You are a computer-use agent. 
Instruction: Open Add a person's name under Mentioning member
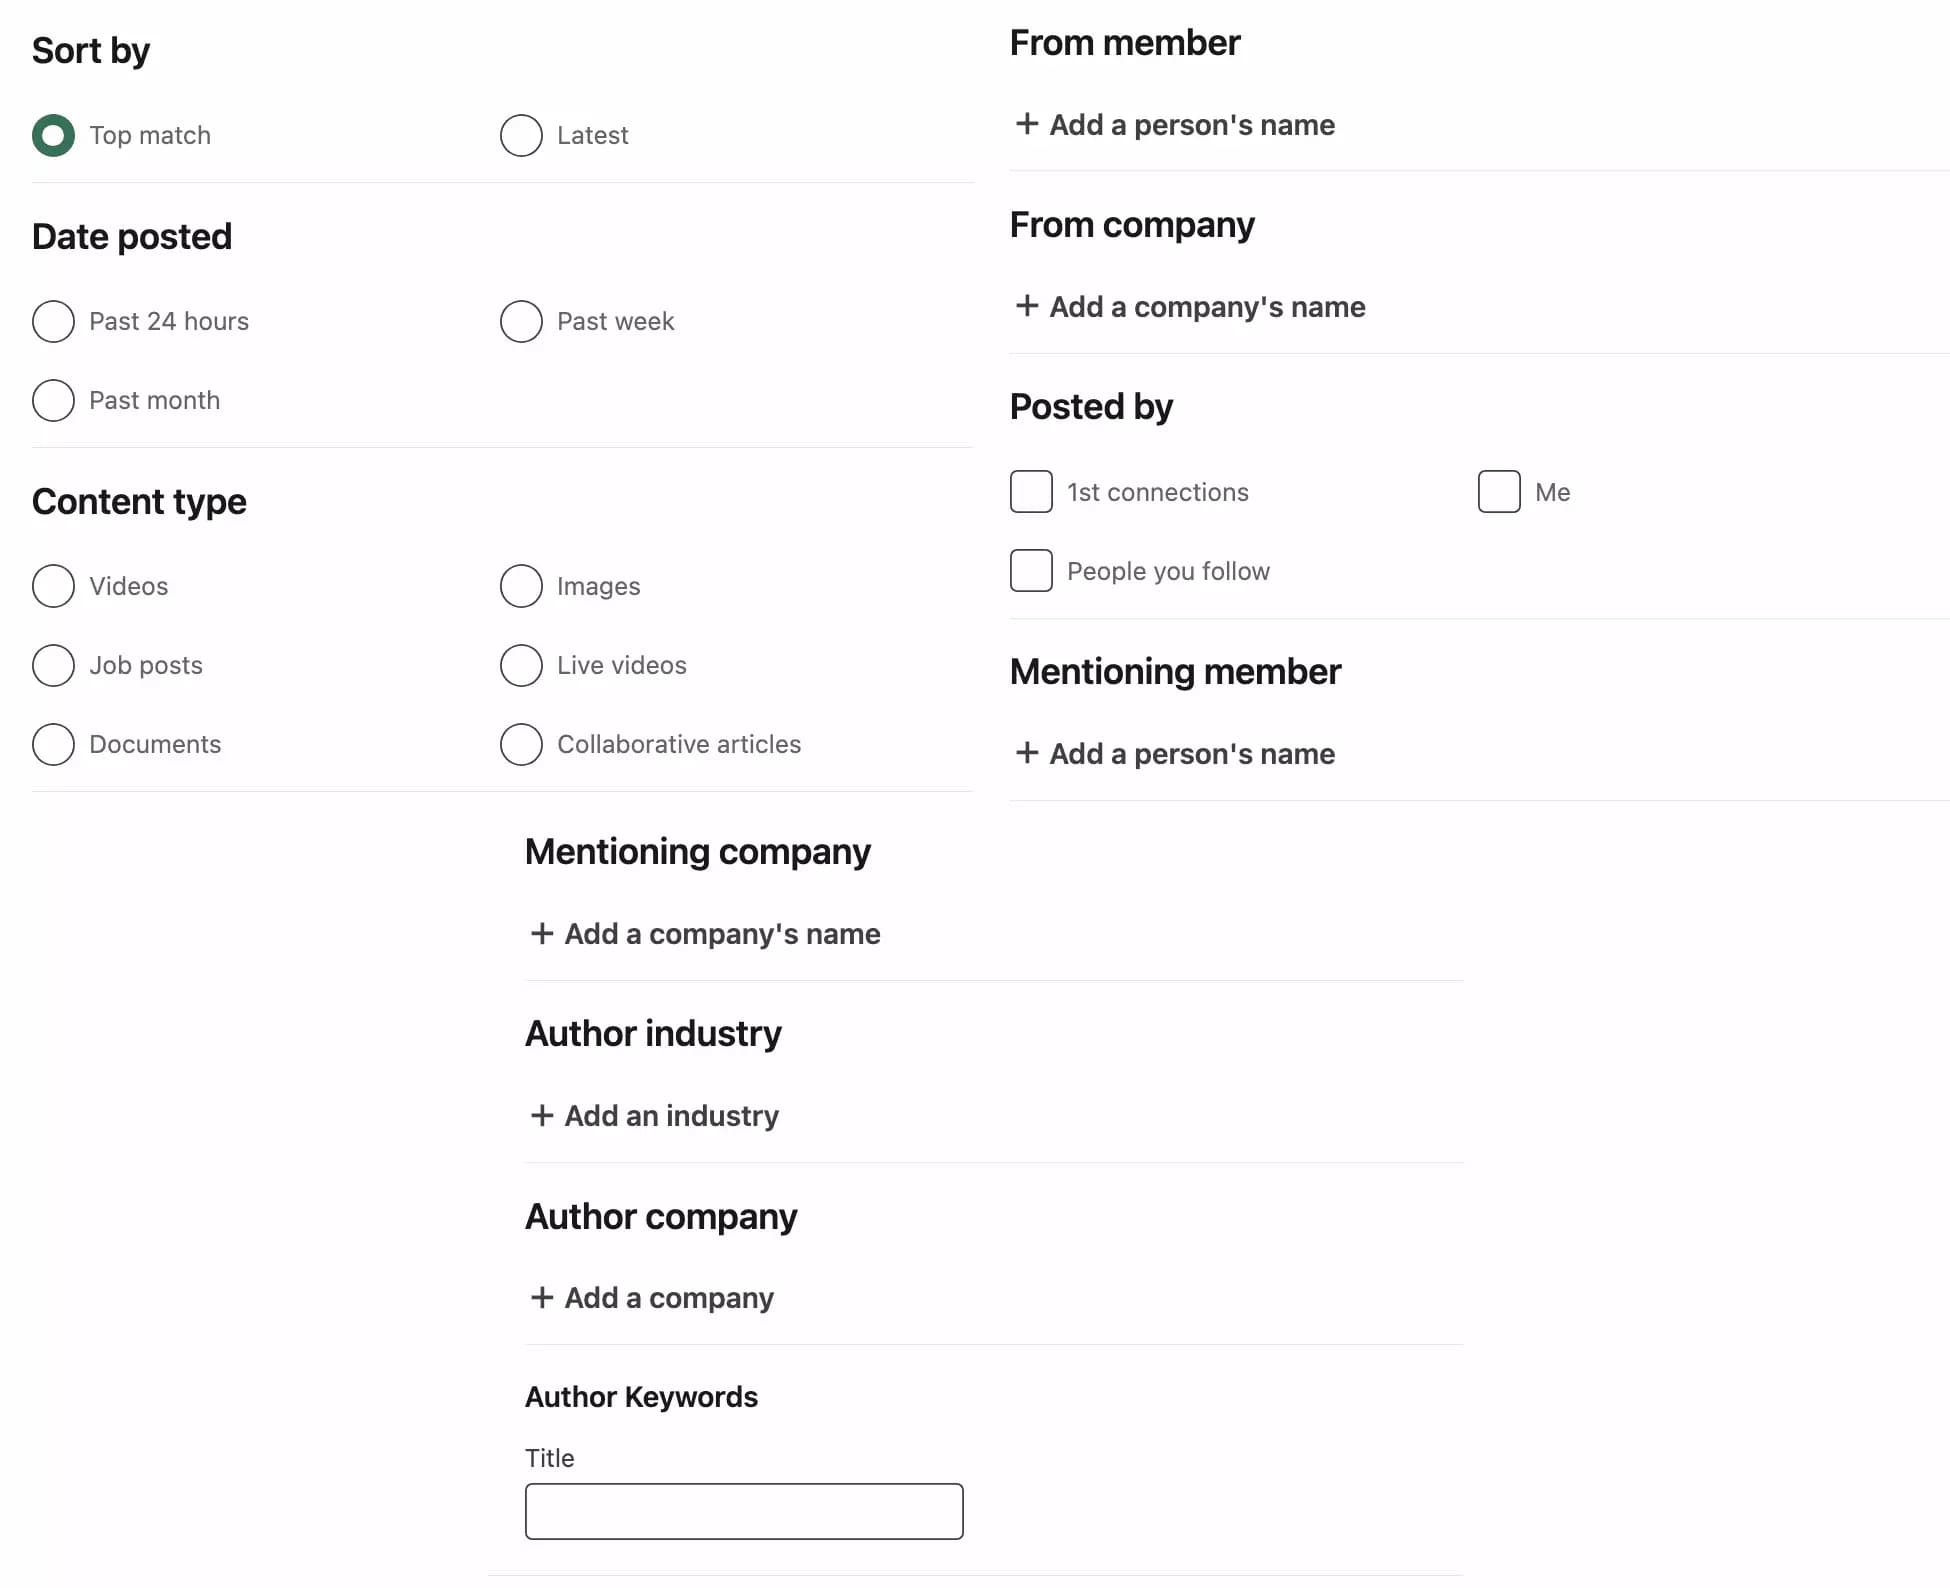coord(1190,753)
